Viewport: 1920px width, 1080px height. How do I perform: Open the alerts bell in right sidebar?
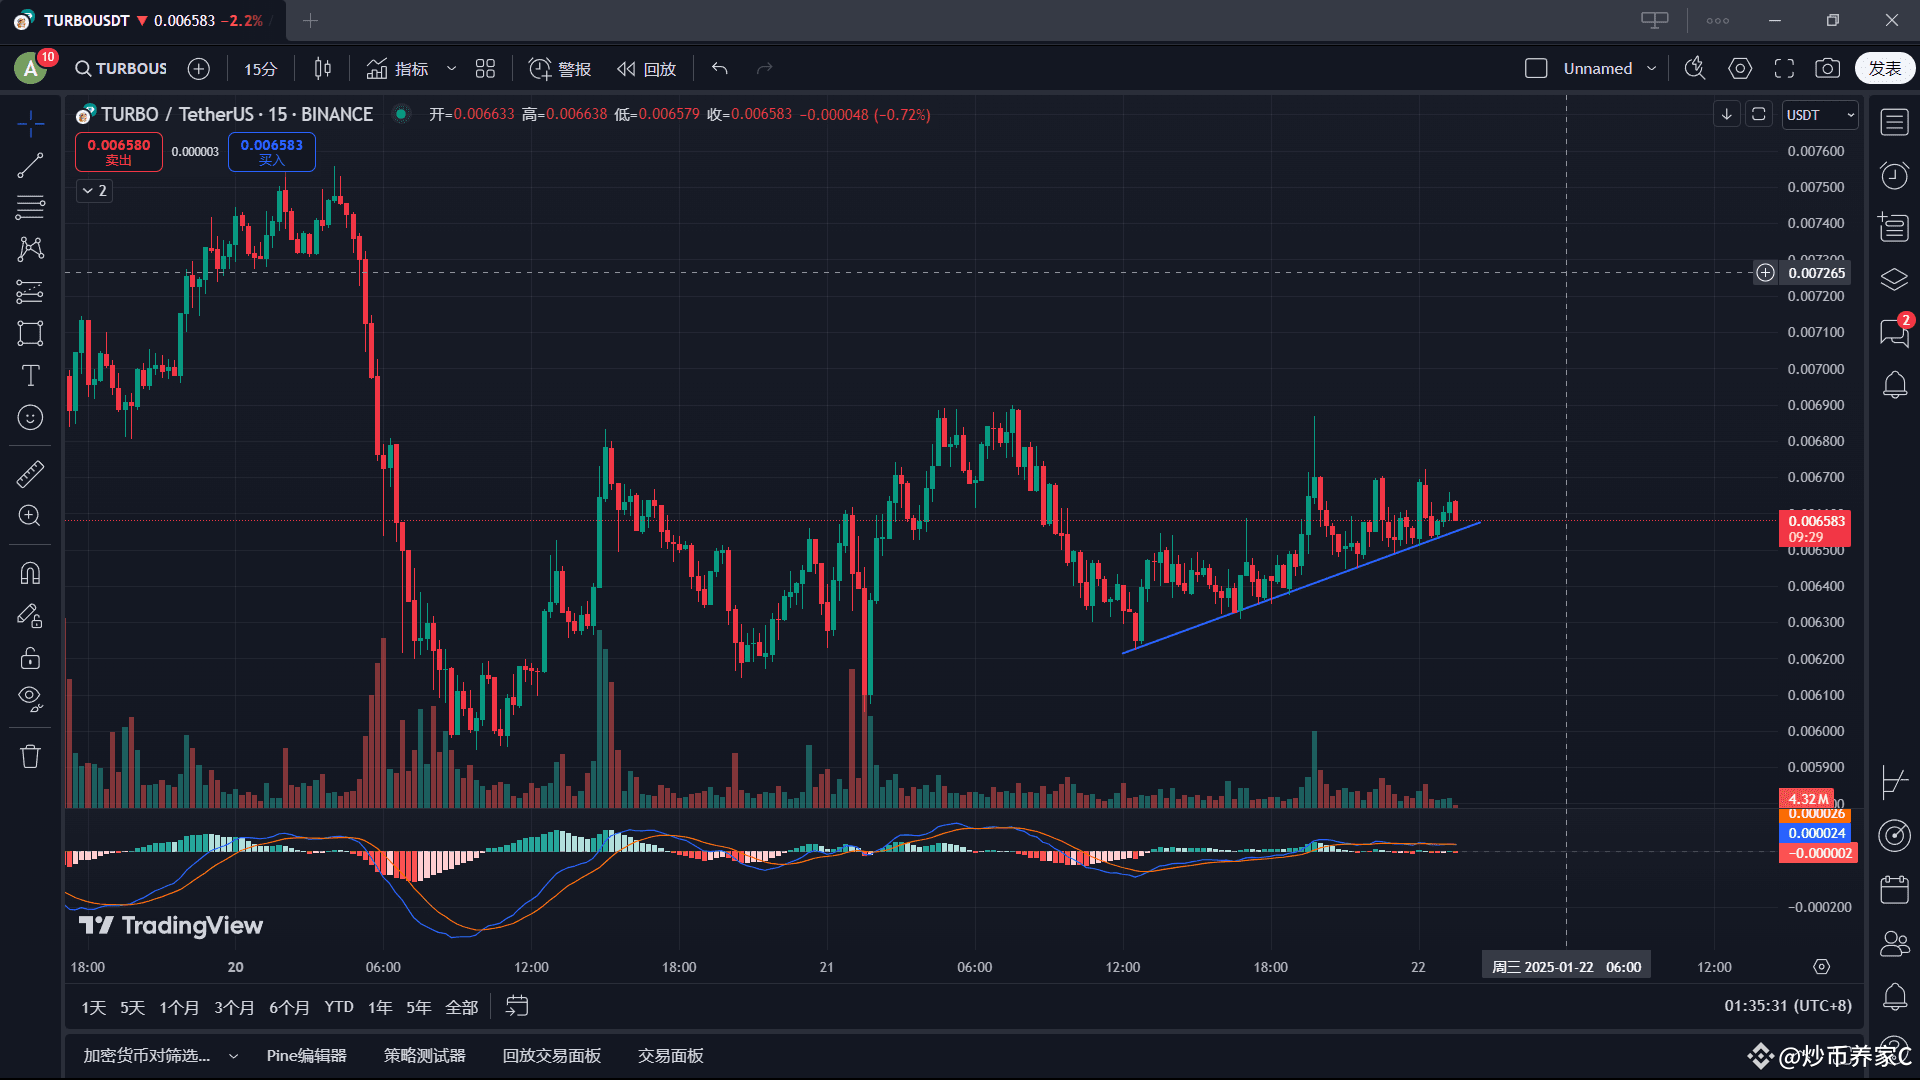[x=1894, y=385]
